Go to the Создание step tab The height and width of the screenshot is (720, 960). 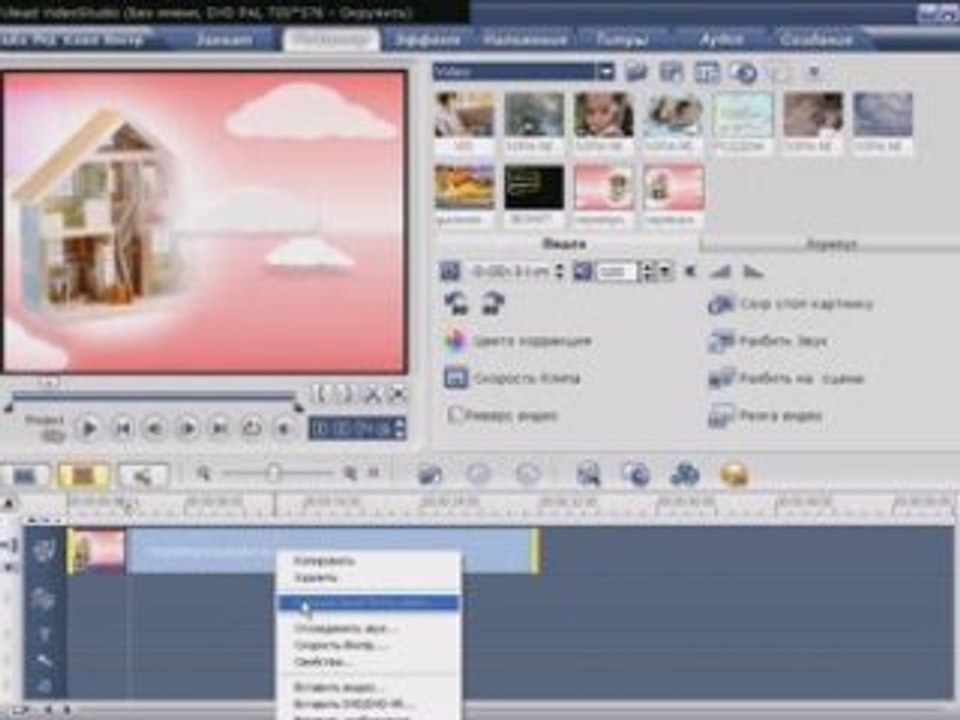coord(816,40)
